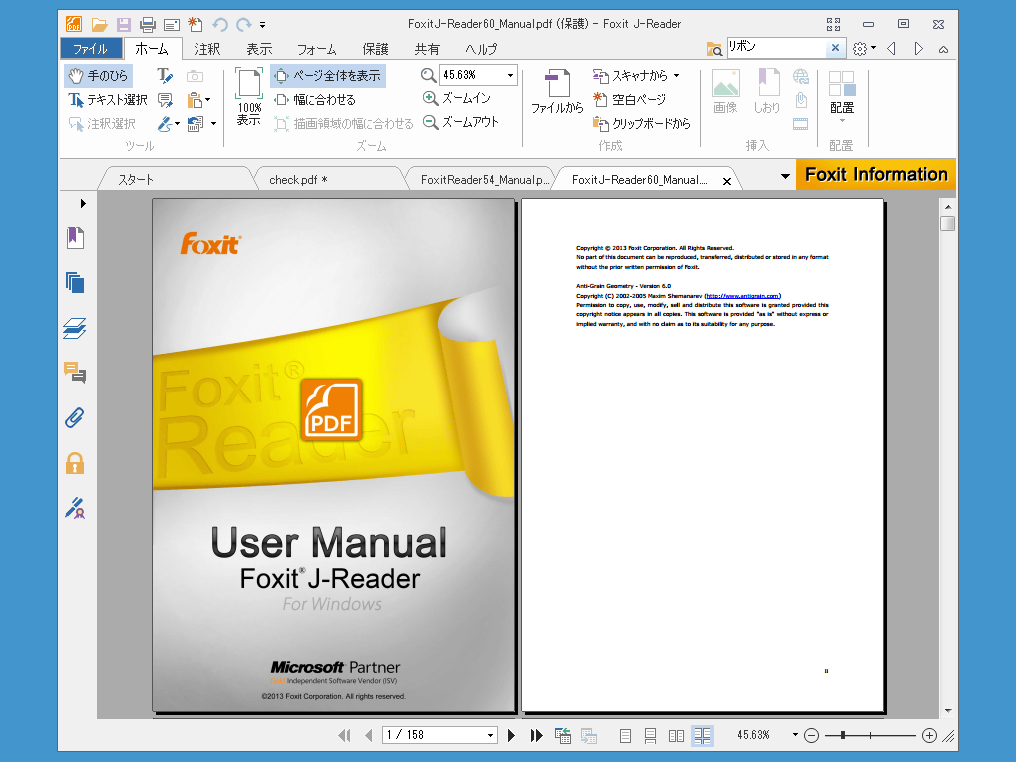Image resolution: width=1016 pixels, height=762 pixels.
Task: Click the Foxit Information banner
Action: (x=876, y=175)
